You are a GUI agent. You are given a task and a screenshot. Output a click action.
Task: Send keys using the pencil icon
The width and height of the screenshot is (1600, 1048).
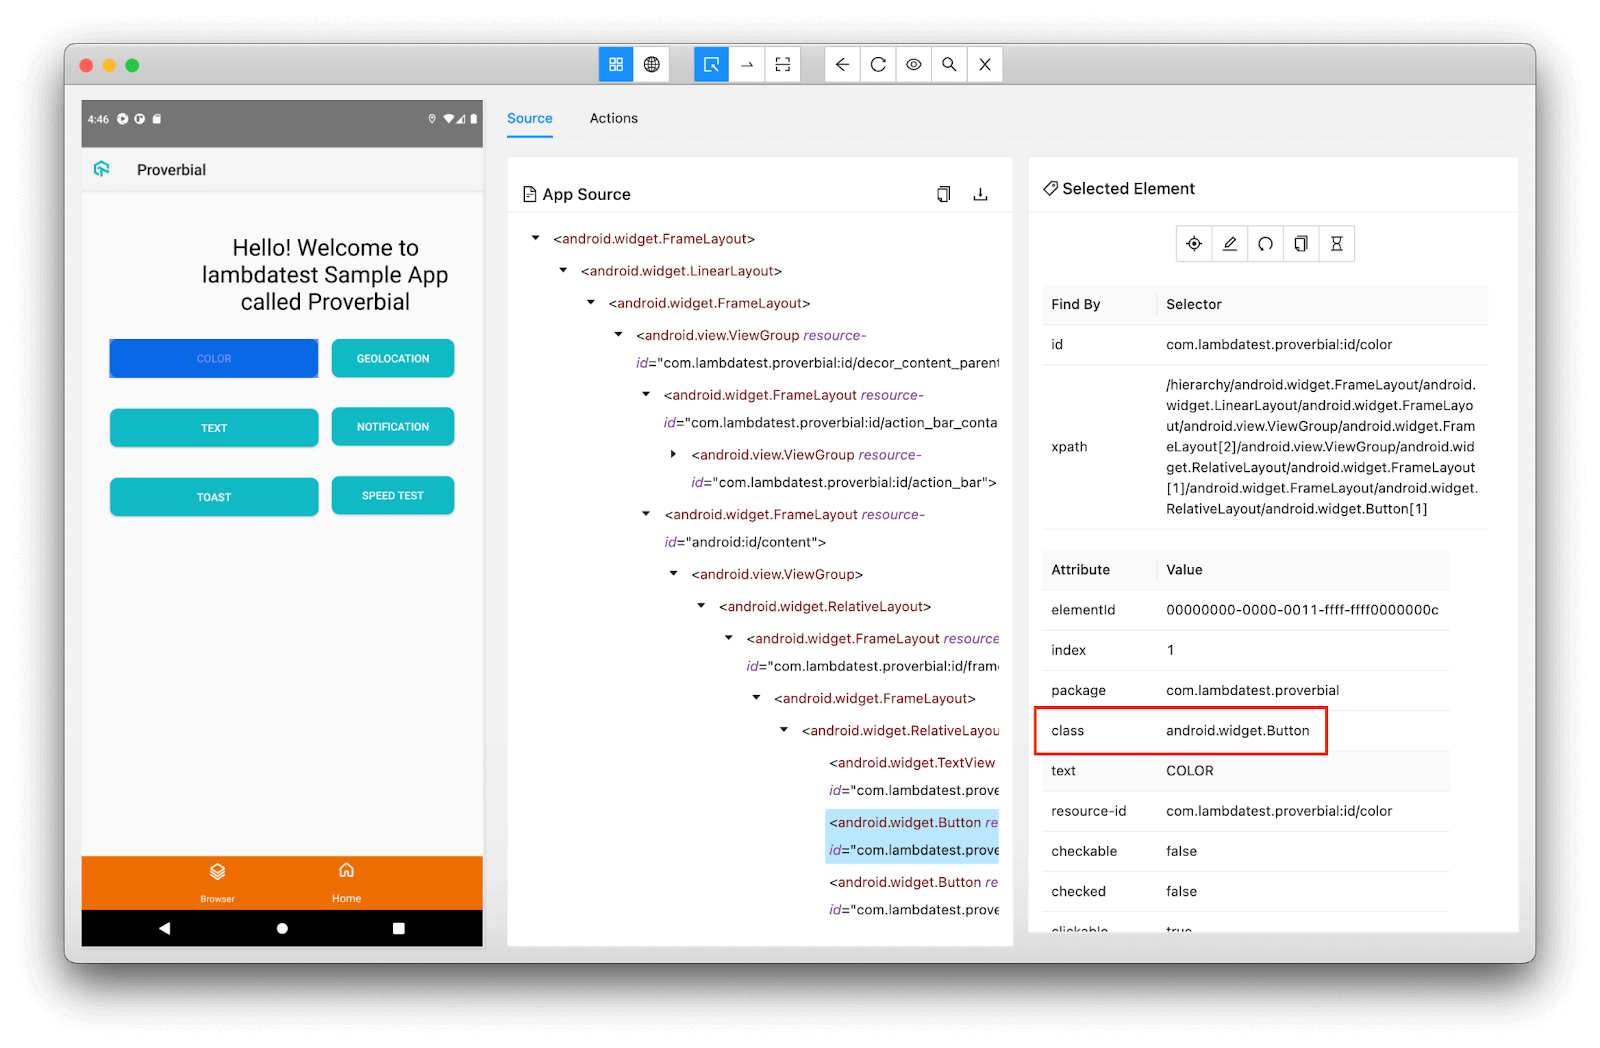pos(1230,243)
